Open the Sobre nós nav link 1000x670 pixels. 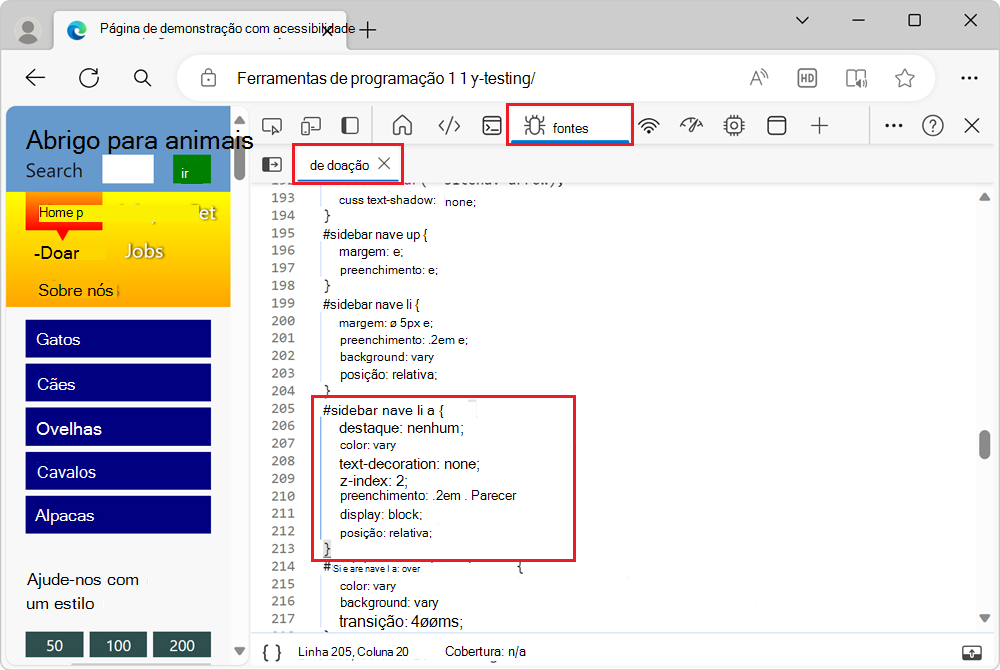(x=76, y=290)
